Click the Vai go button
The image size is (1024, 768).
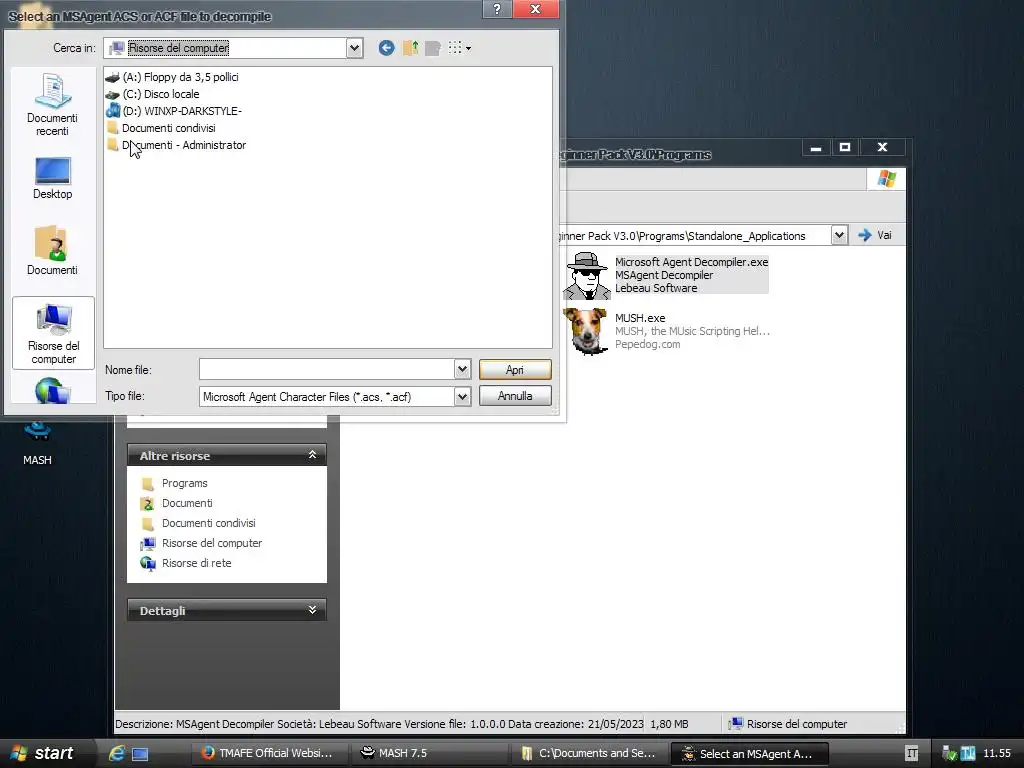(x=876, y=235)
